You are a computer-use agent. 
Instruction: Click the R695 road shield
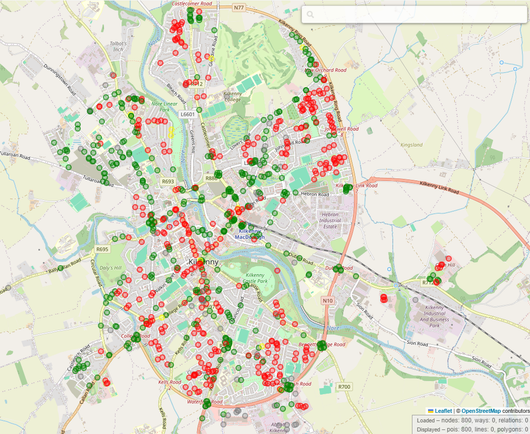(x=102, y=249)
